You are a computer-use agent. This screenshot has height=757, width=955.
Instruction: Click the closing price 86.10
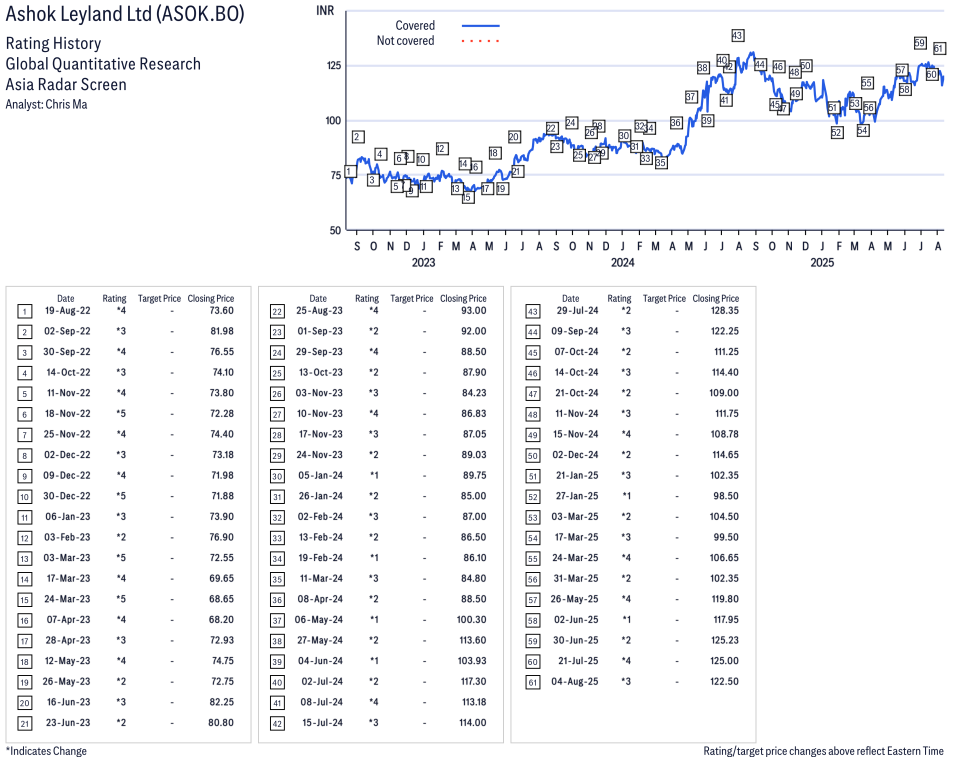474,558
